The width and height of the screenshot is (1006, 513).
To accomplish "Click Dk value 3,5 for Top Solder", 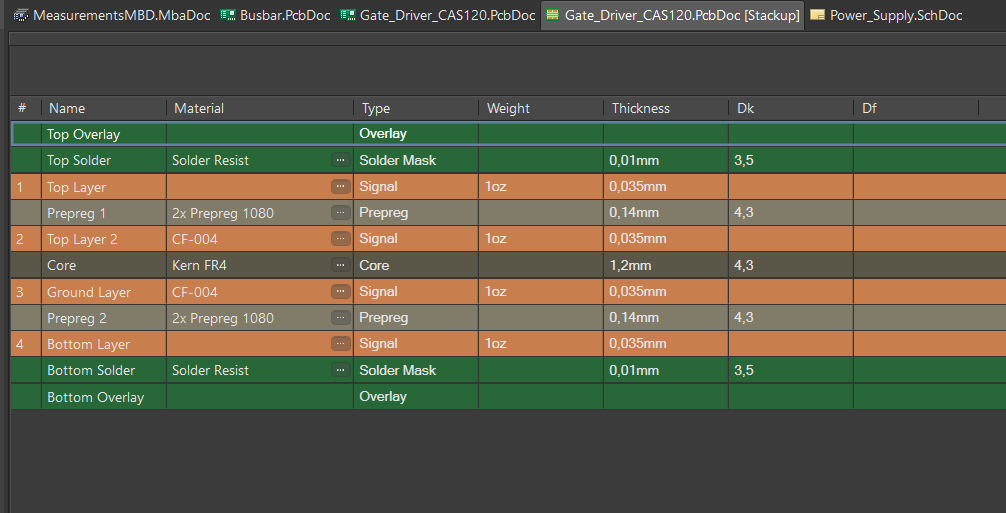I will pos(744,160).
